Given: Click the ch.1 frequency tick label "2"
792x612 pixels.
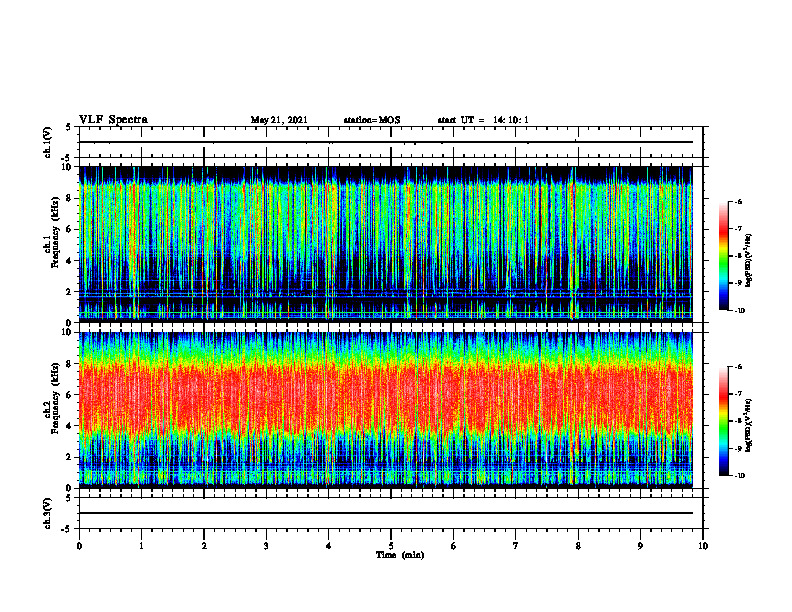Looking at the screenshot, I should click(70, 292).
